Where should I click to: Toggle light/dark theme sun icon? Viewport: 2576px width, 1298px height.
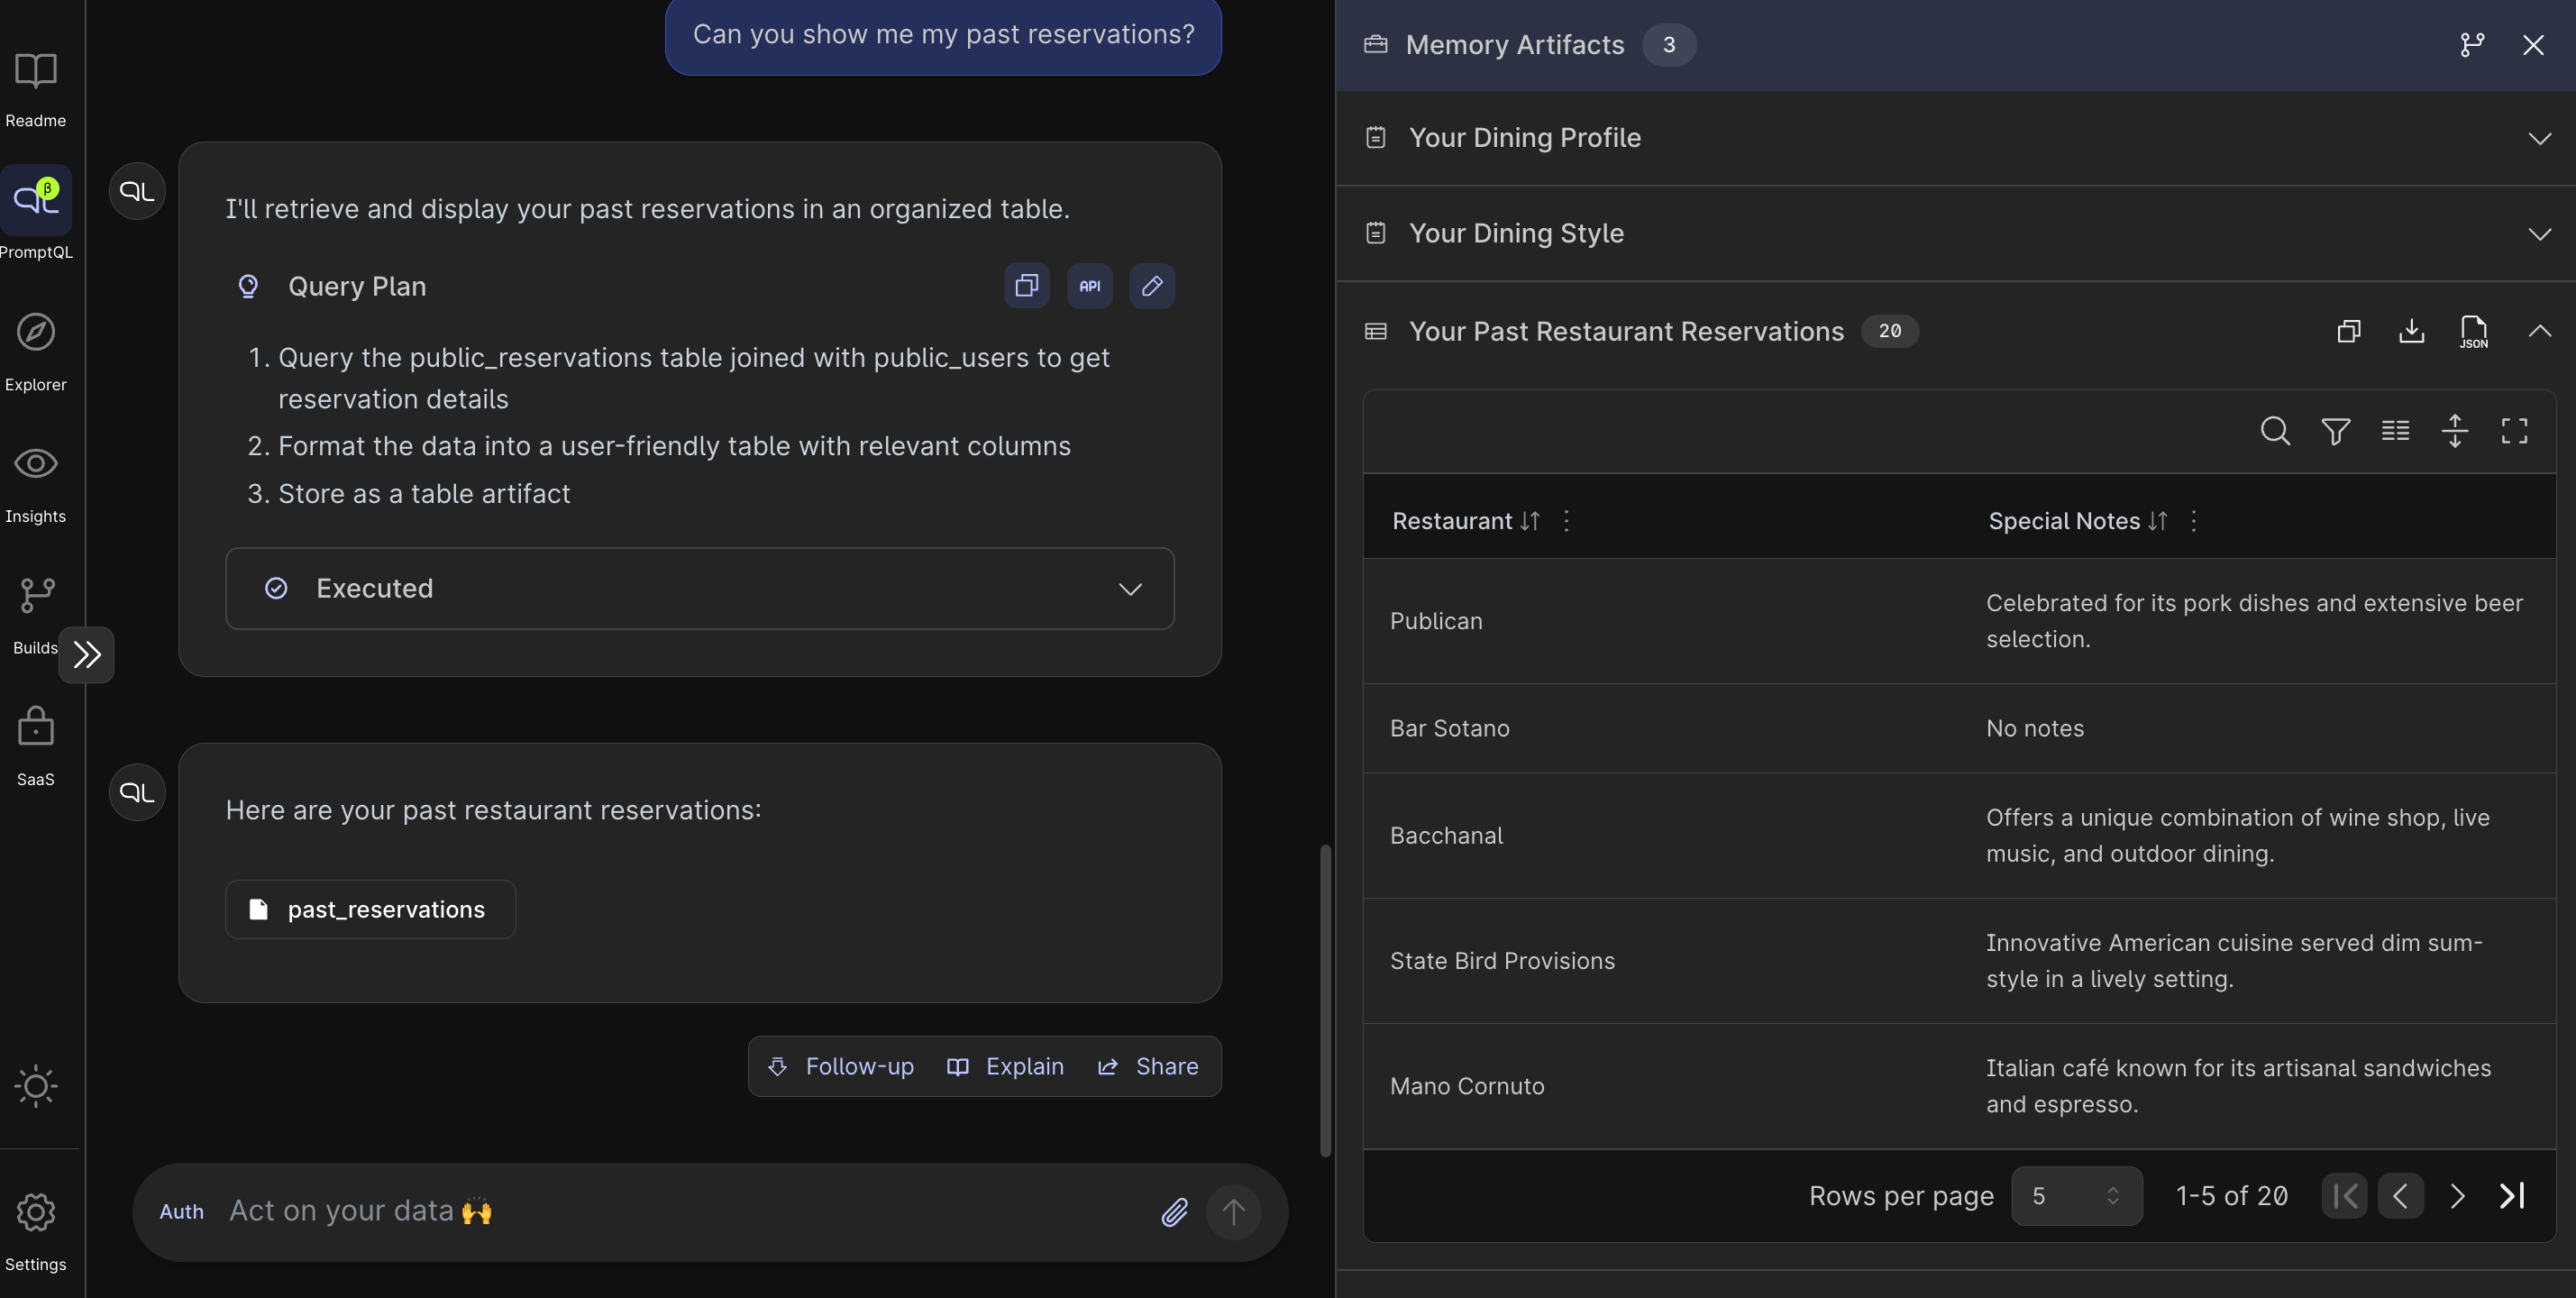coord(36,1085)
